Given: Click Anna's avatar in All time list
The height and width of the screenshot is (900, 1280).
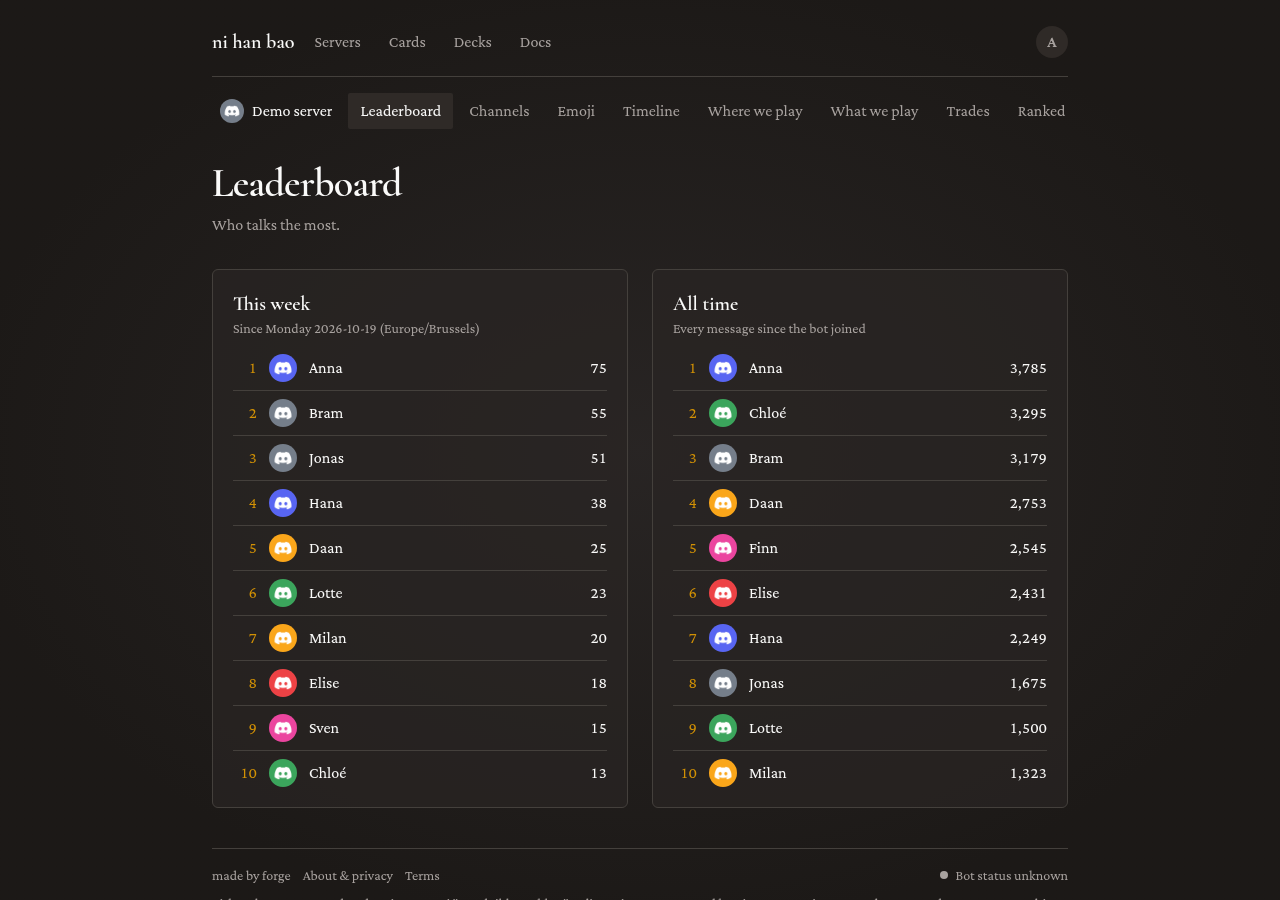Looking at the screenshot, I should (723, 368).
